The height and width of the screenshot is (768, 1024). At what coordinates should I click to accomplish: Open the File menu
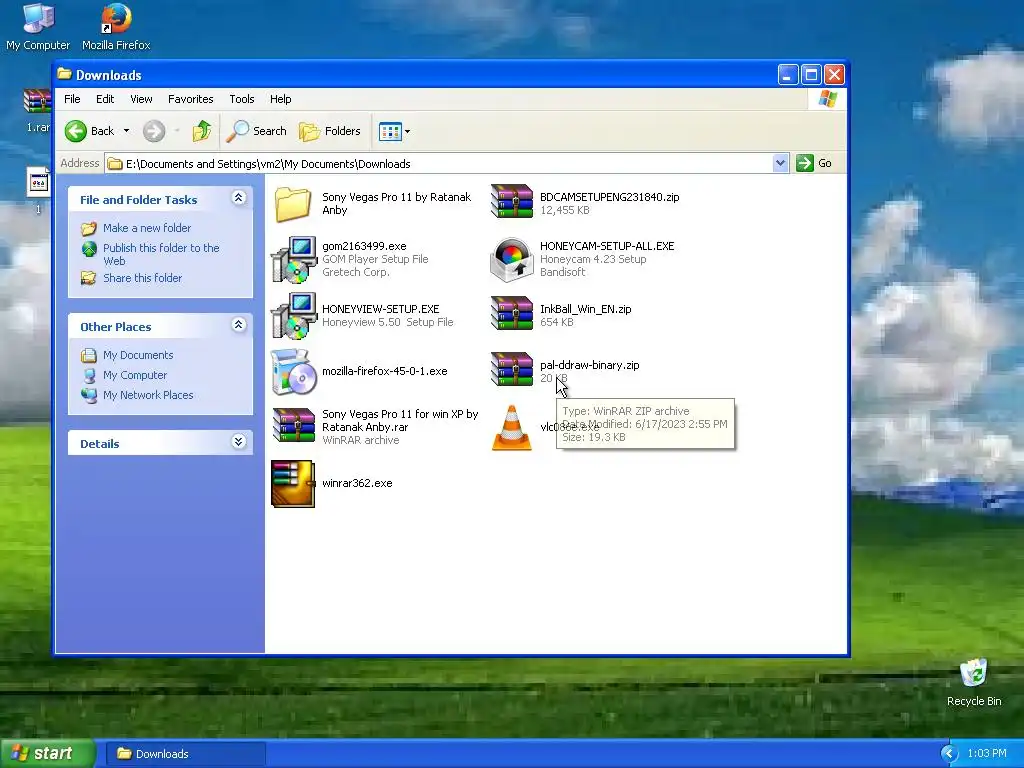pos(72,99)
